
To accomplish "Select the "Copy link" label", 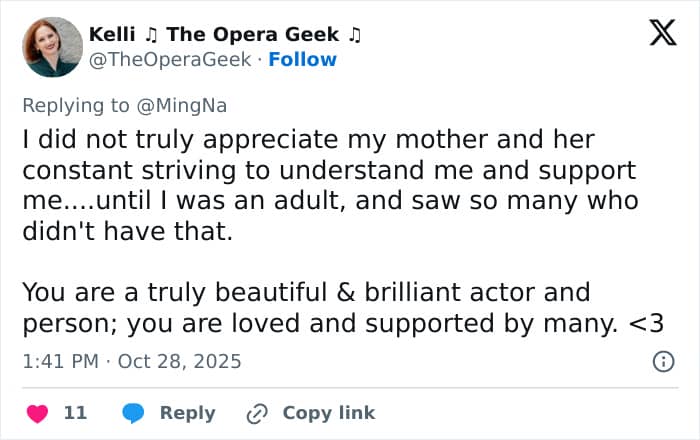I will [x=328, y=413].
